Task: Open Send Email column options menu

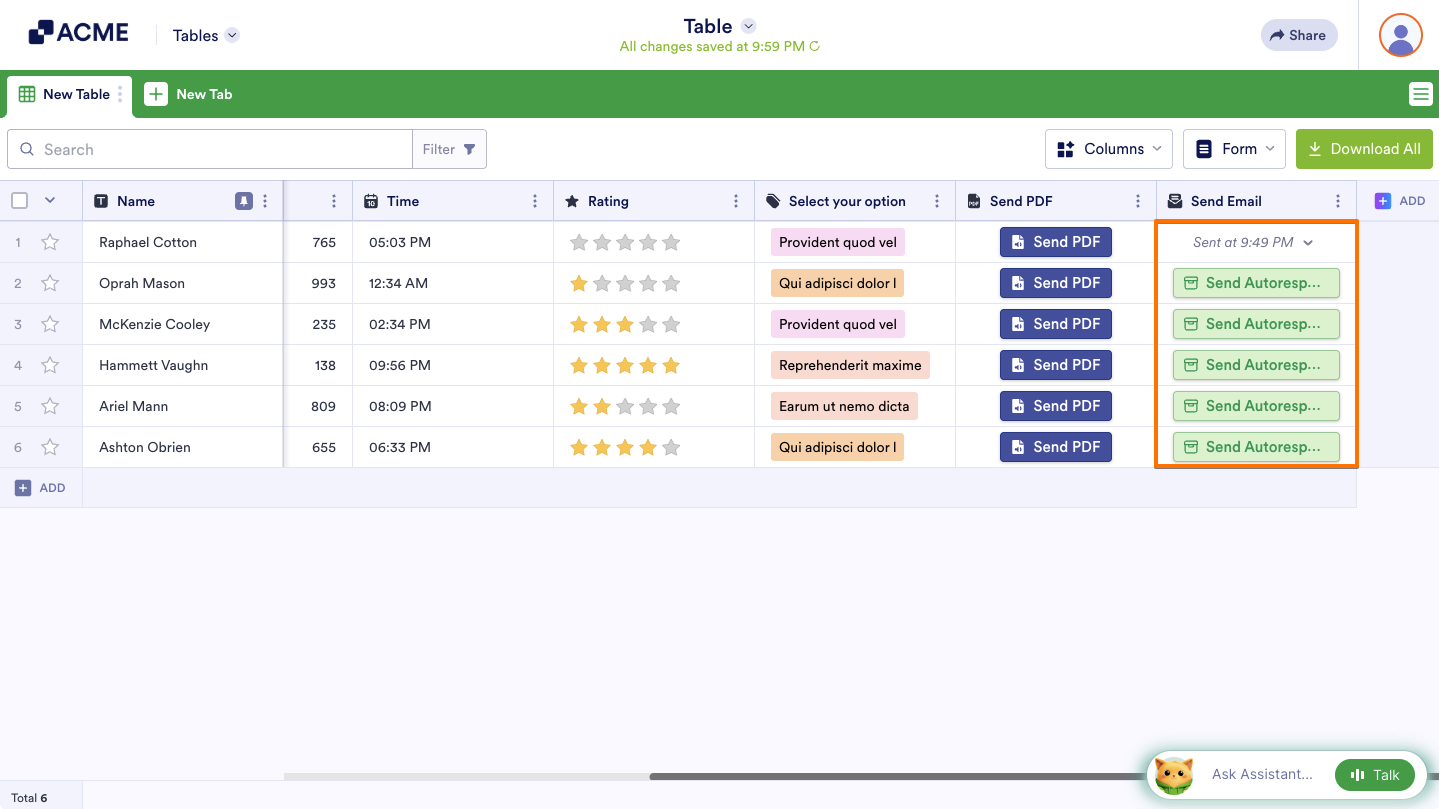Action: tap(1338, 201)
